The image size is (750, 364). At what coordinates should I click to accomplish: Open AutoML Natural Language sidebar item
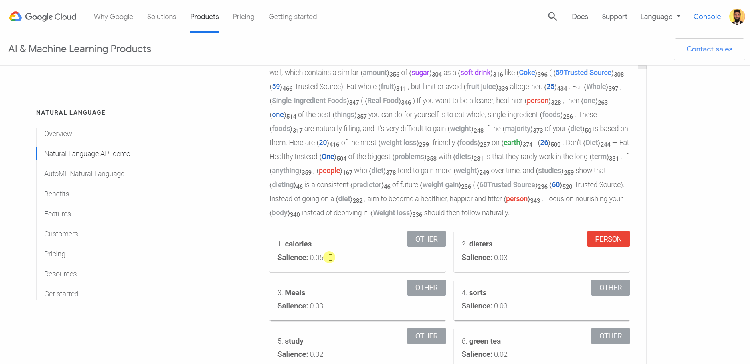[x=84, y=174]
